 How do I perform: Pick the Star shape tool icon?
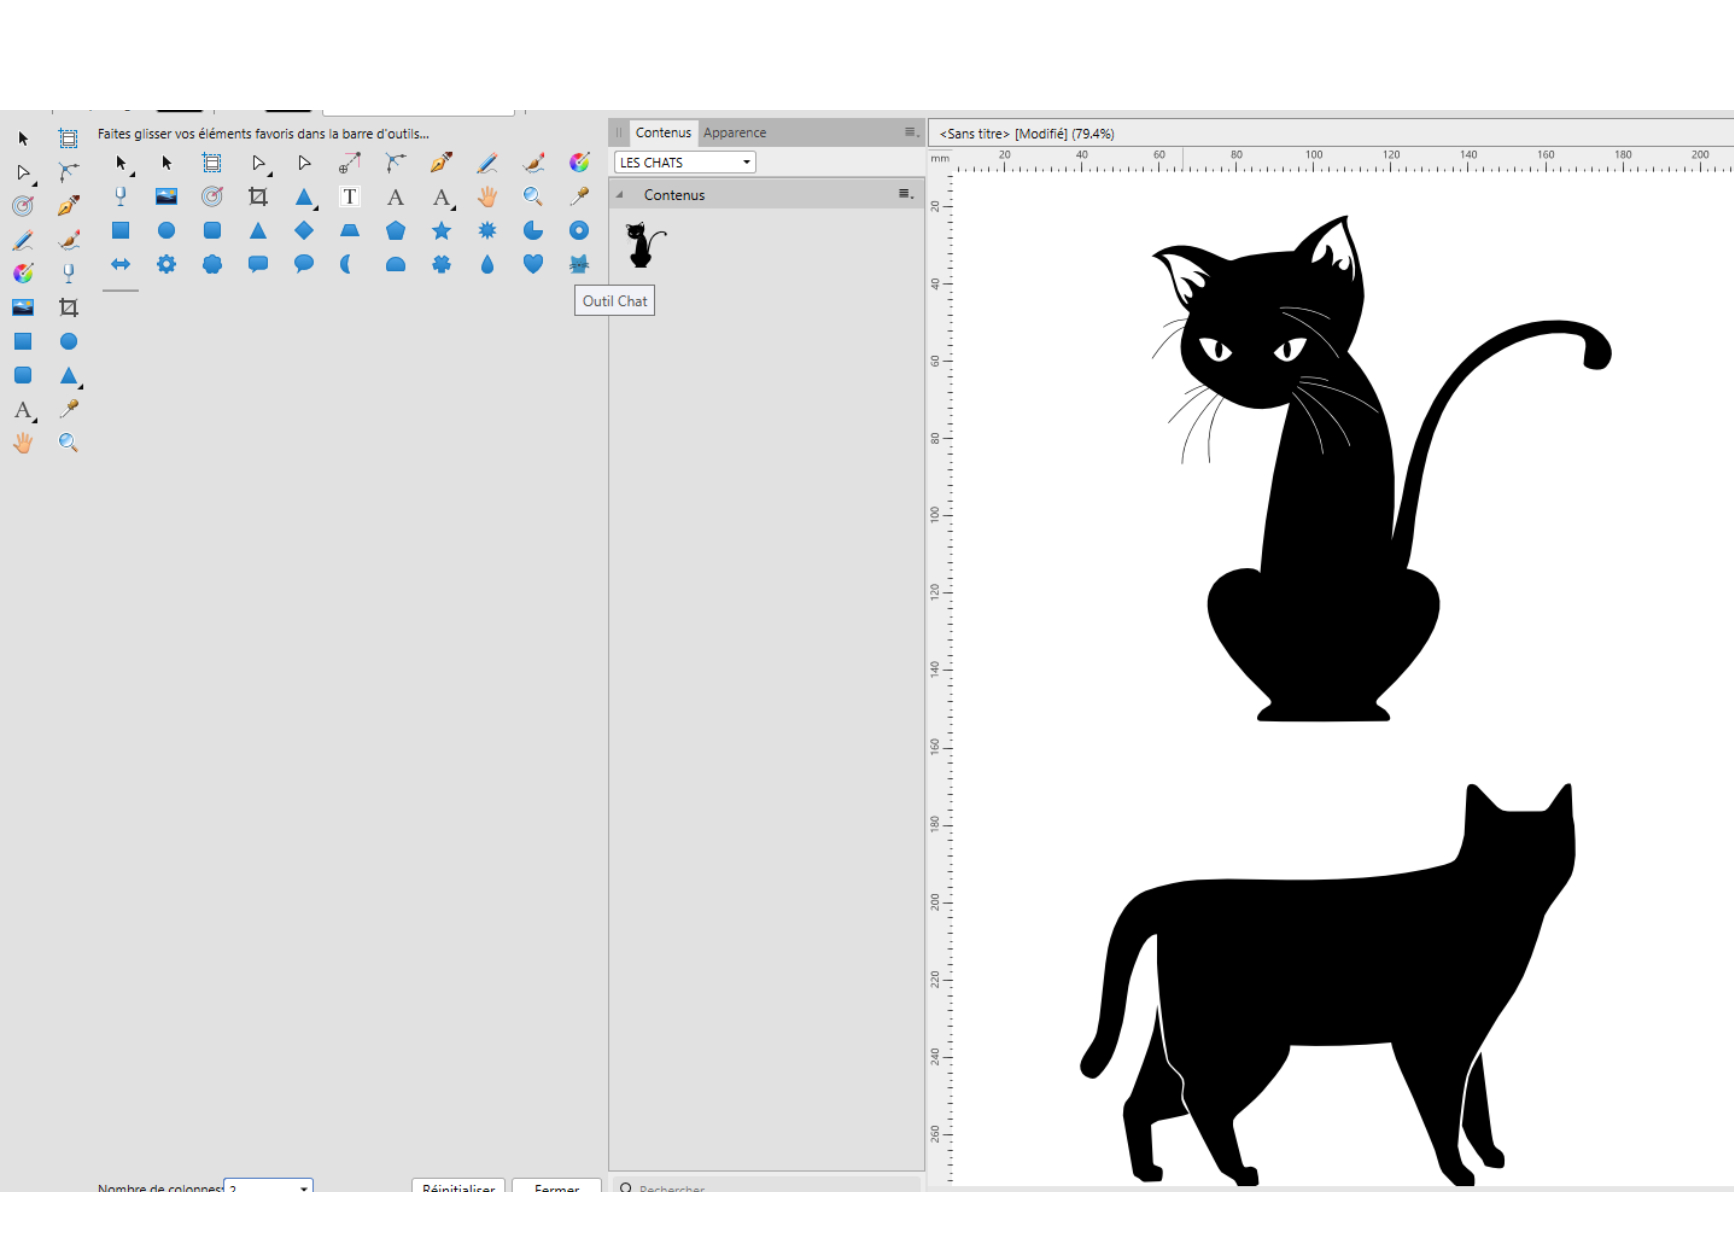click(441, 231)
